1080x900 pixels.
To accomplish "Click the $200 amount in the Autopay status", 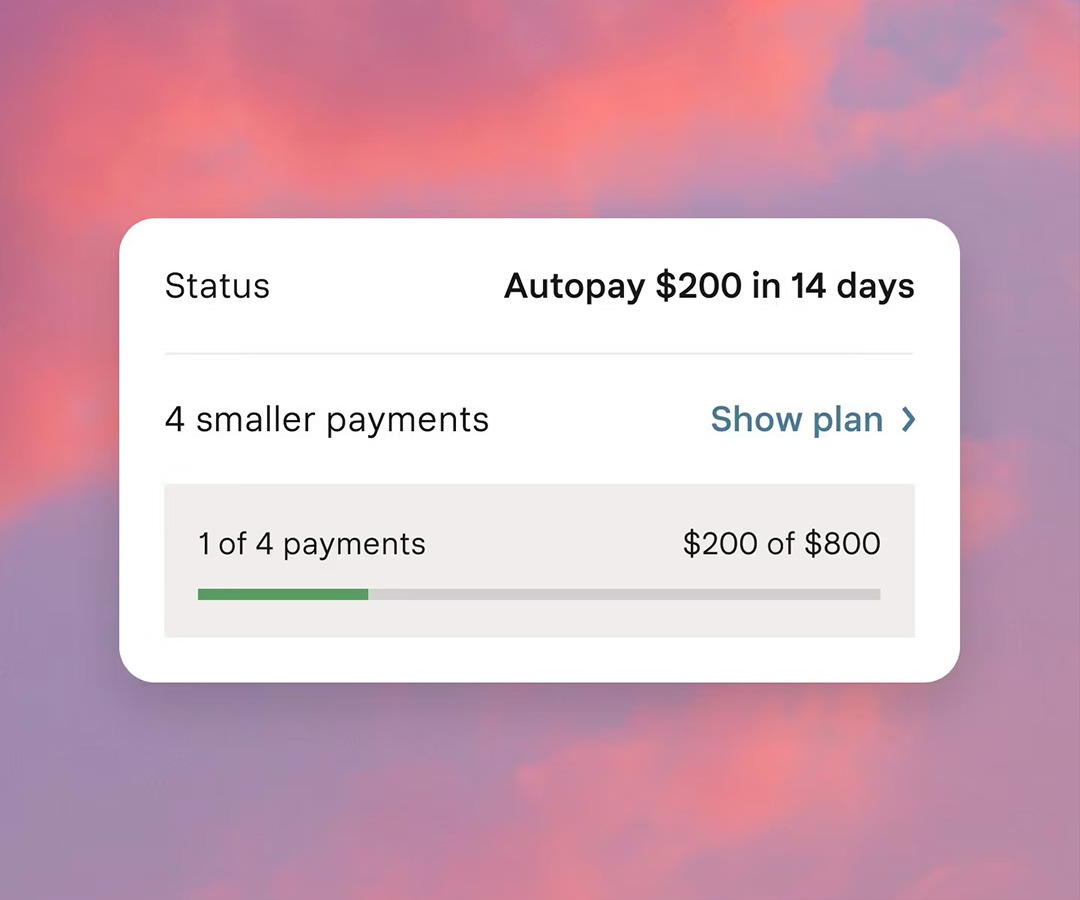I will tap(699, 287).
